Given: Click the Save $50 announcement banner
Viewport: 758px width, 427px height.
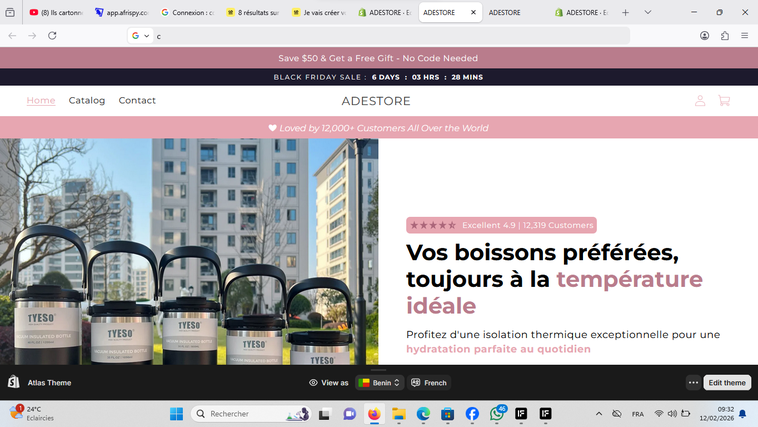Looking at the screenshot, I should pyautogui.click(x=379, y=58).
